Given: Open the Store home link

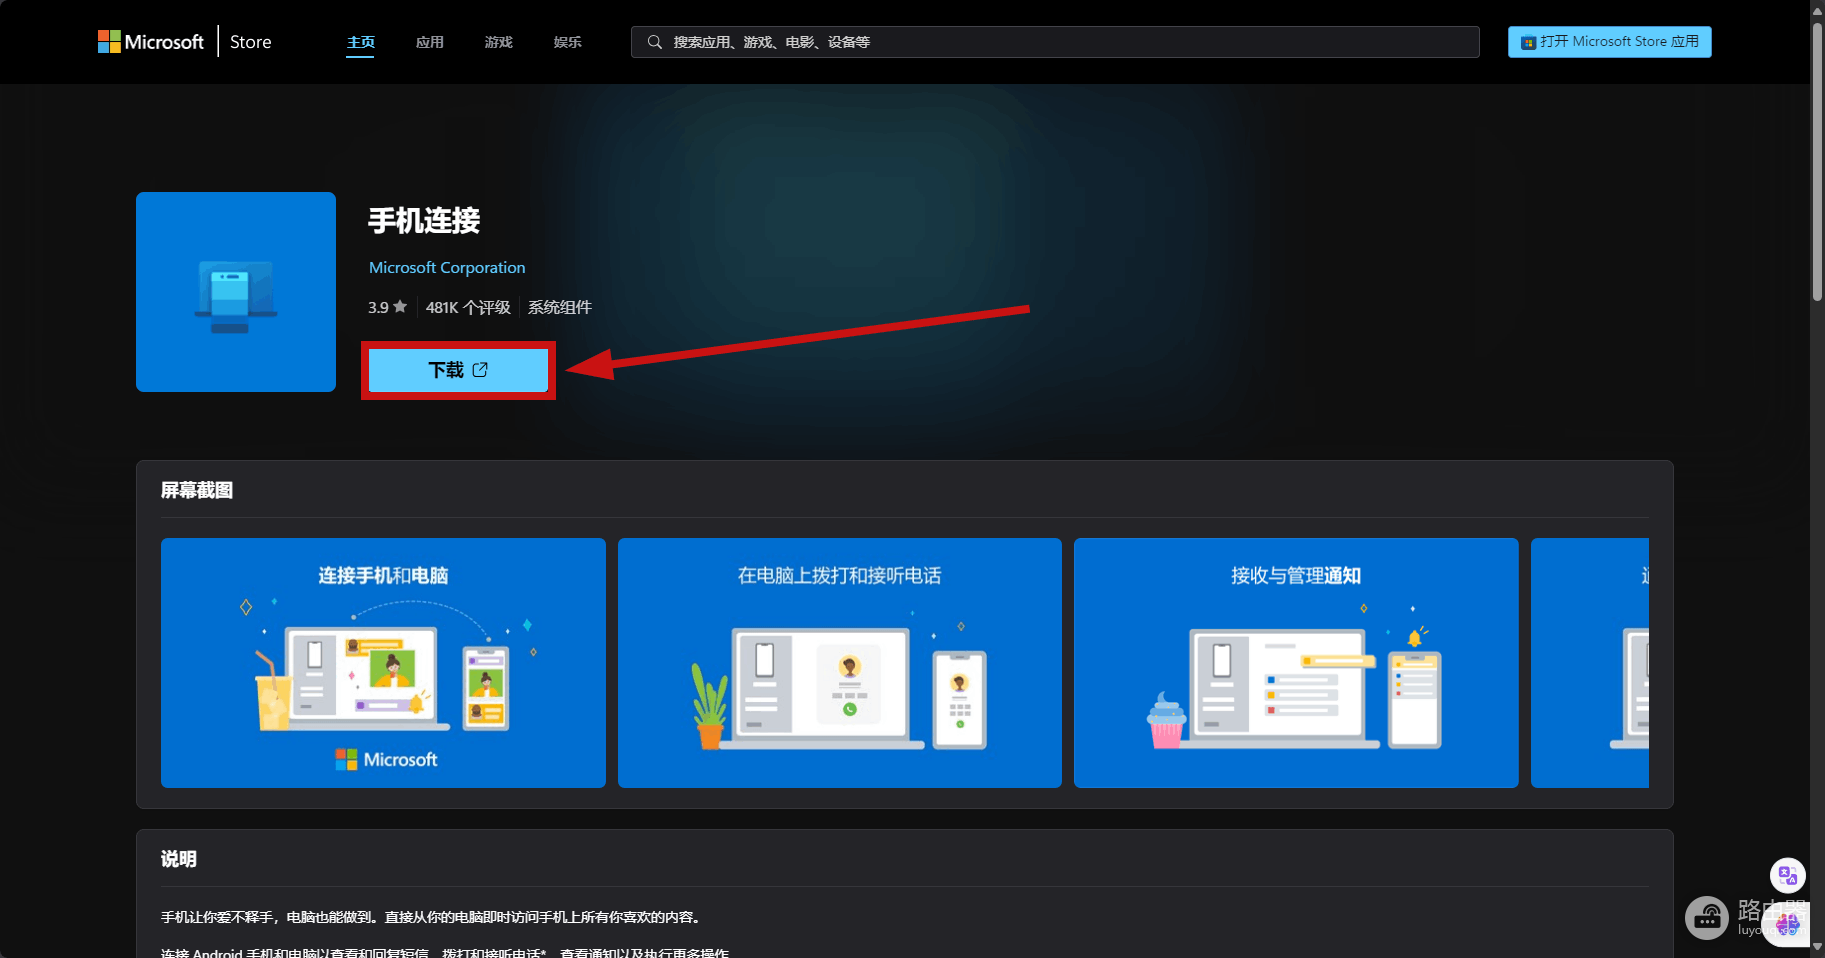Looking at the screenshot, I should pyautogui.click(x=250, y=42).
